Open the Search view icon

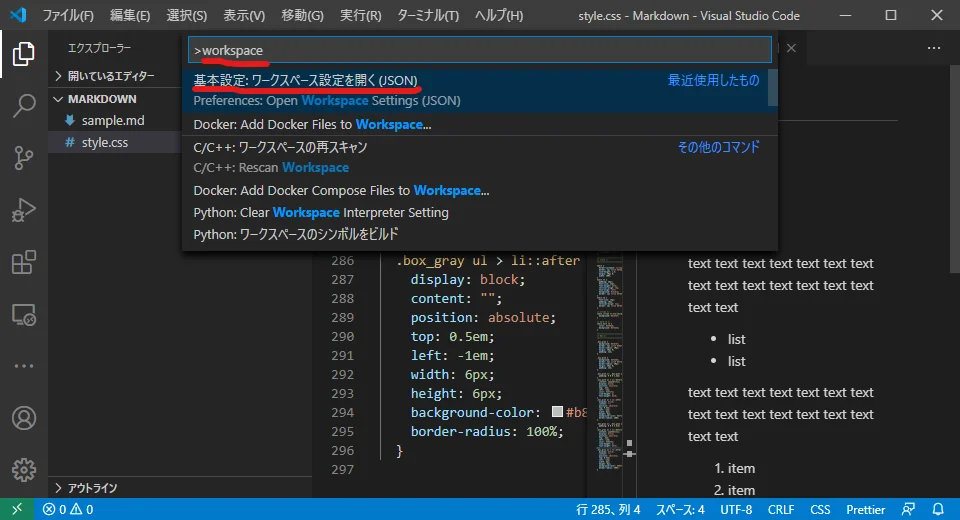(x=23, y=105)
